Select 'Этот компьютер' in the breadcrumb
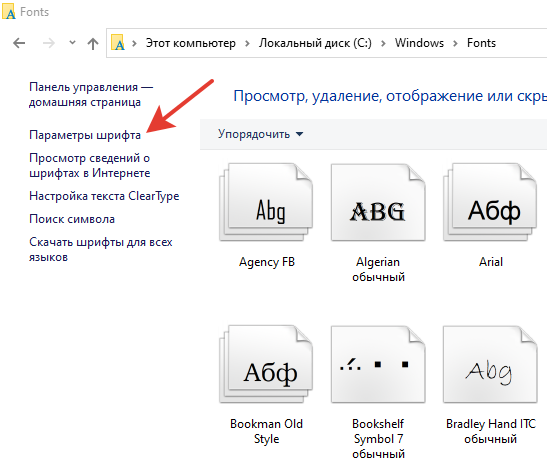547x465 pixels. click(x=190, y=43)
